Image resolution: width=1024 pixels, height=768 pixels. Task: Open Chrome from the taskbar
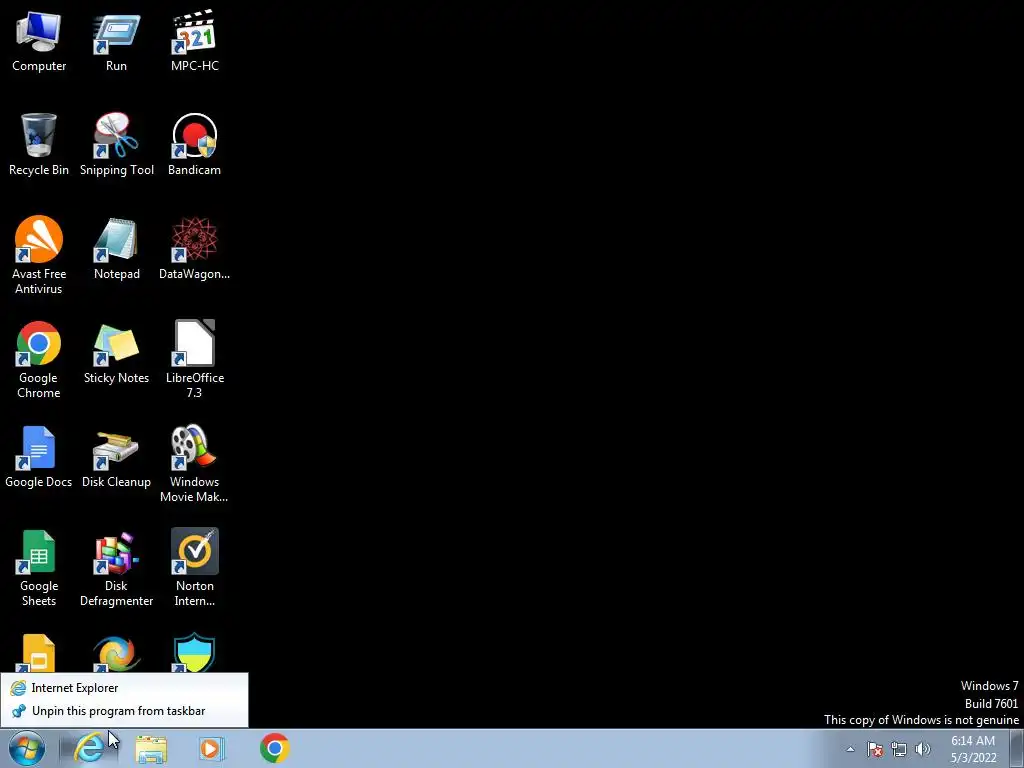tap(274, 748)
